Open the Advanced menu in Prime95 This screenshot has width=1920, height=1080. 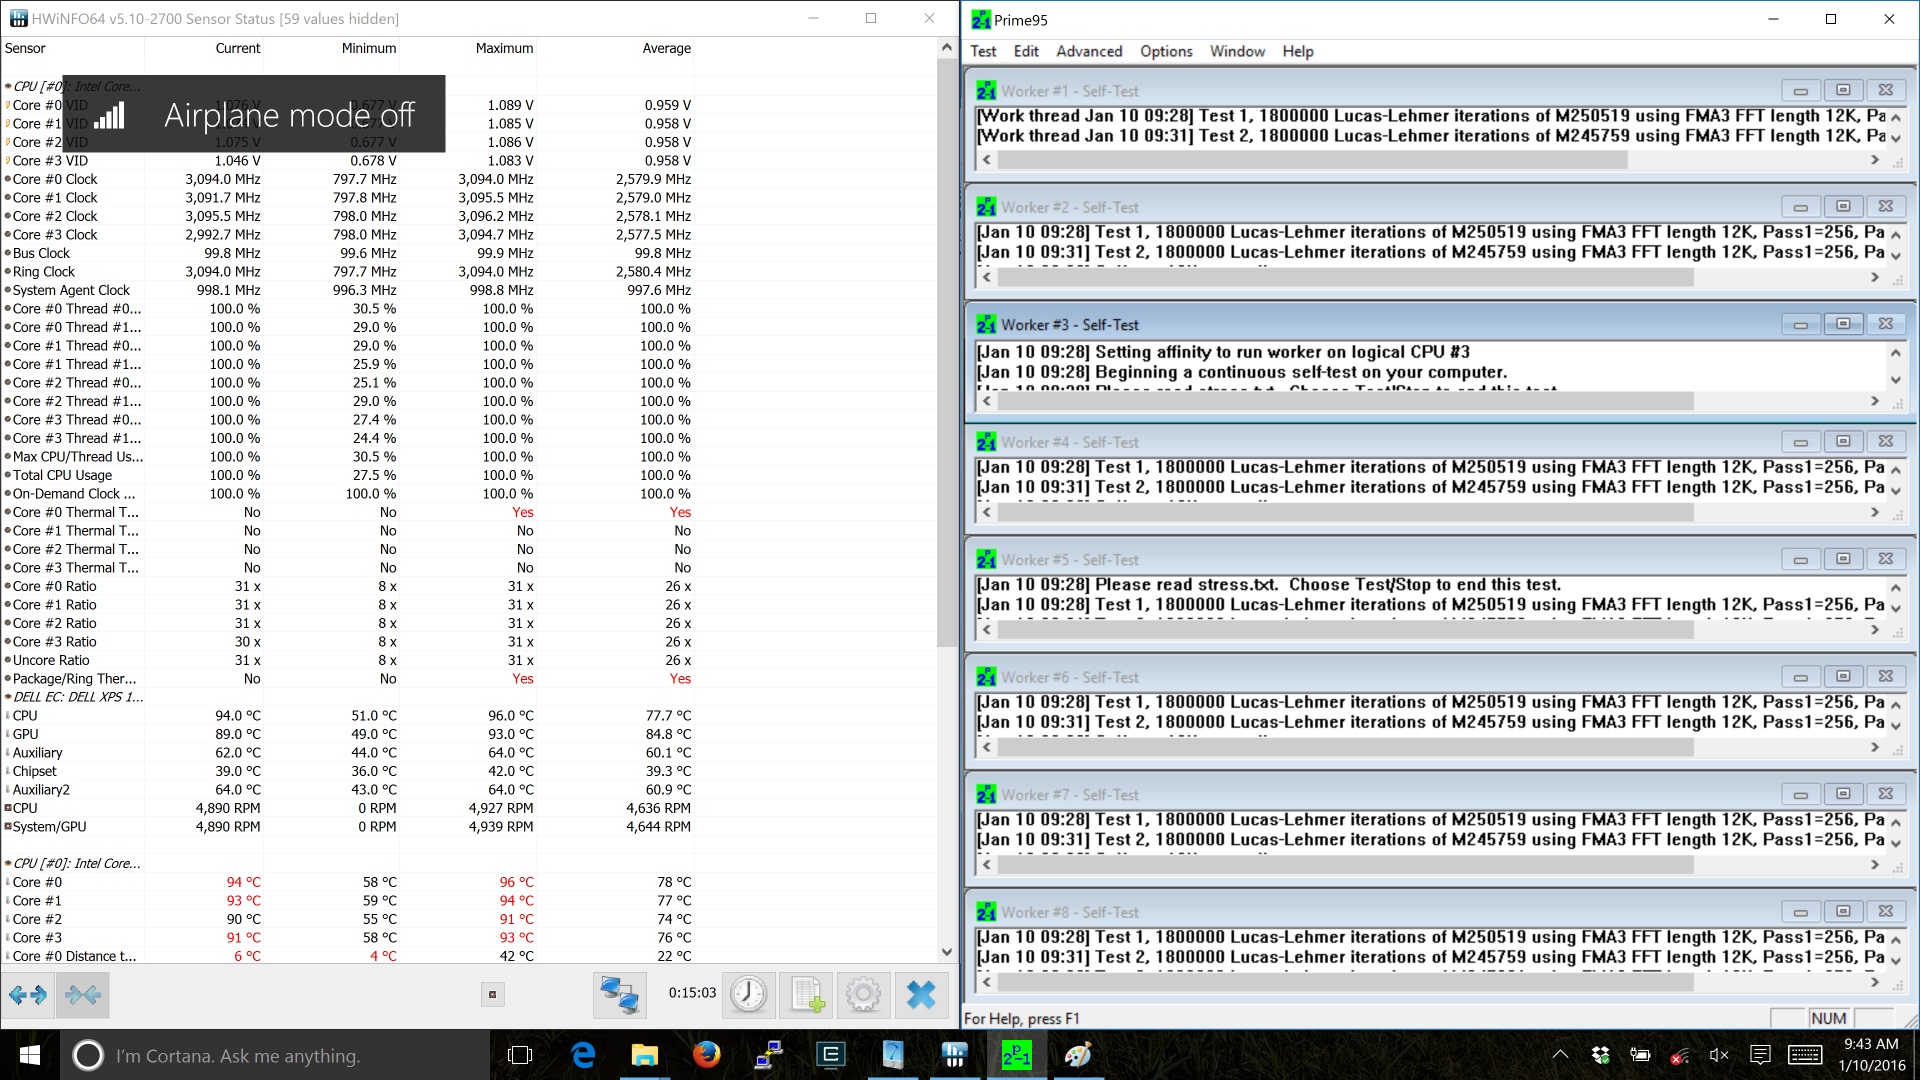(x=1089, y=51)
